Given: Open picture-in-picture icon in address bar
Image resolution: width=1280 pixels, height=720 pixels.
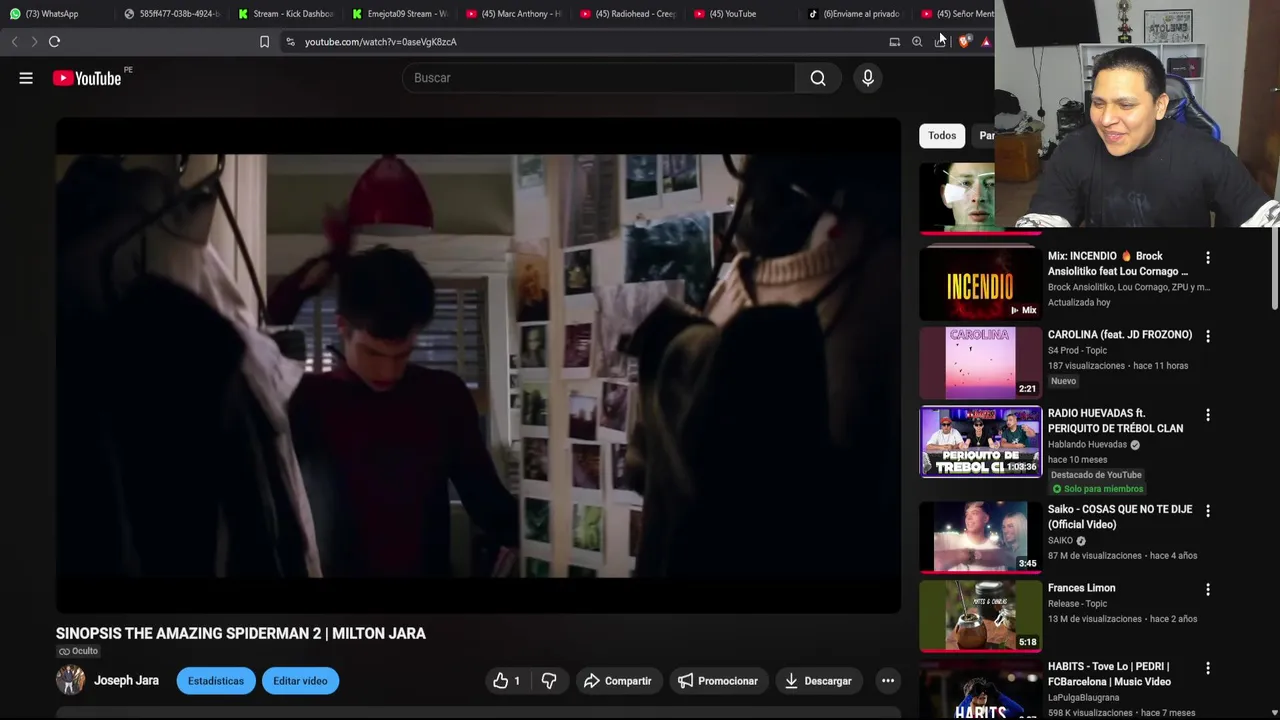Looking at the screenshot, I should pos(894,42).
